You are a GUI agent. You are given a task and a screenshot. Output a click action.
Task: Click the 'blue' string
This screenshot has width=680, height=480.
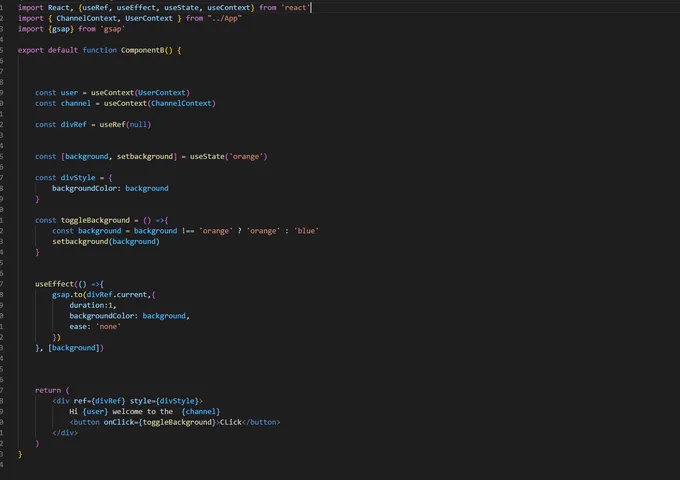(x=306, y=231)
